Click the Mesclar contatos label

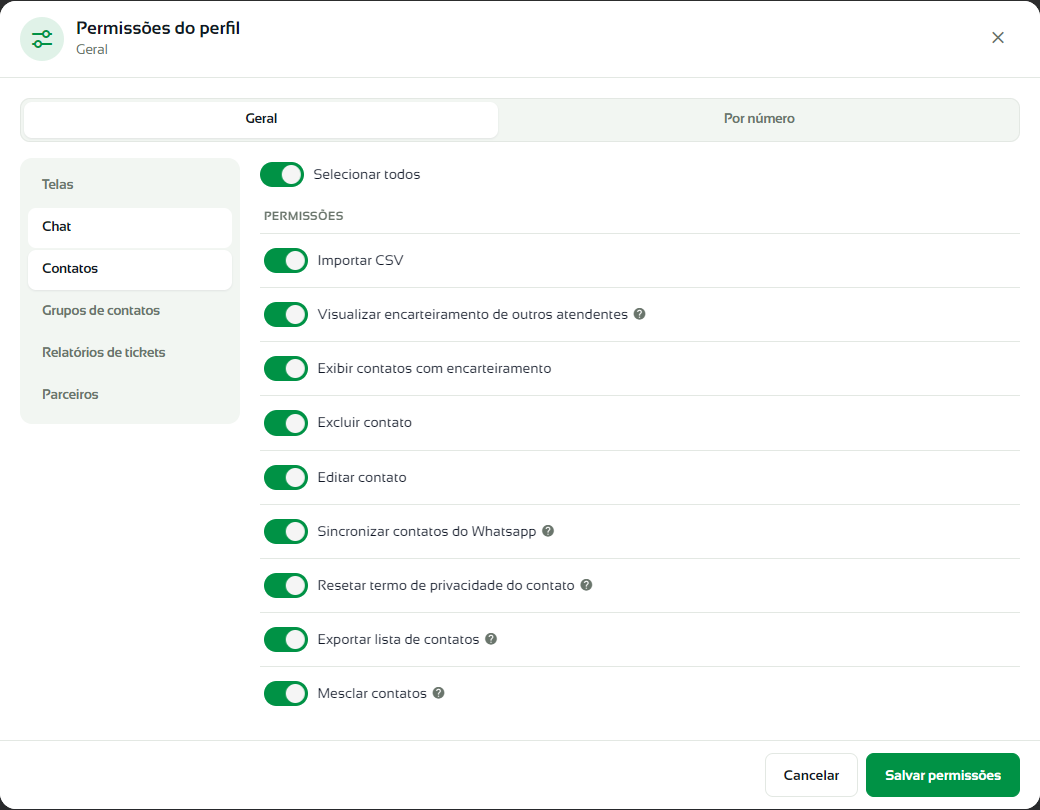[x=371, y=693]
